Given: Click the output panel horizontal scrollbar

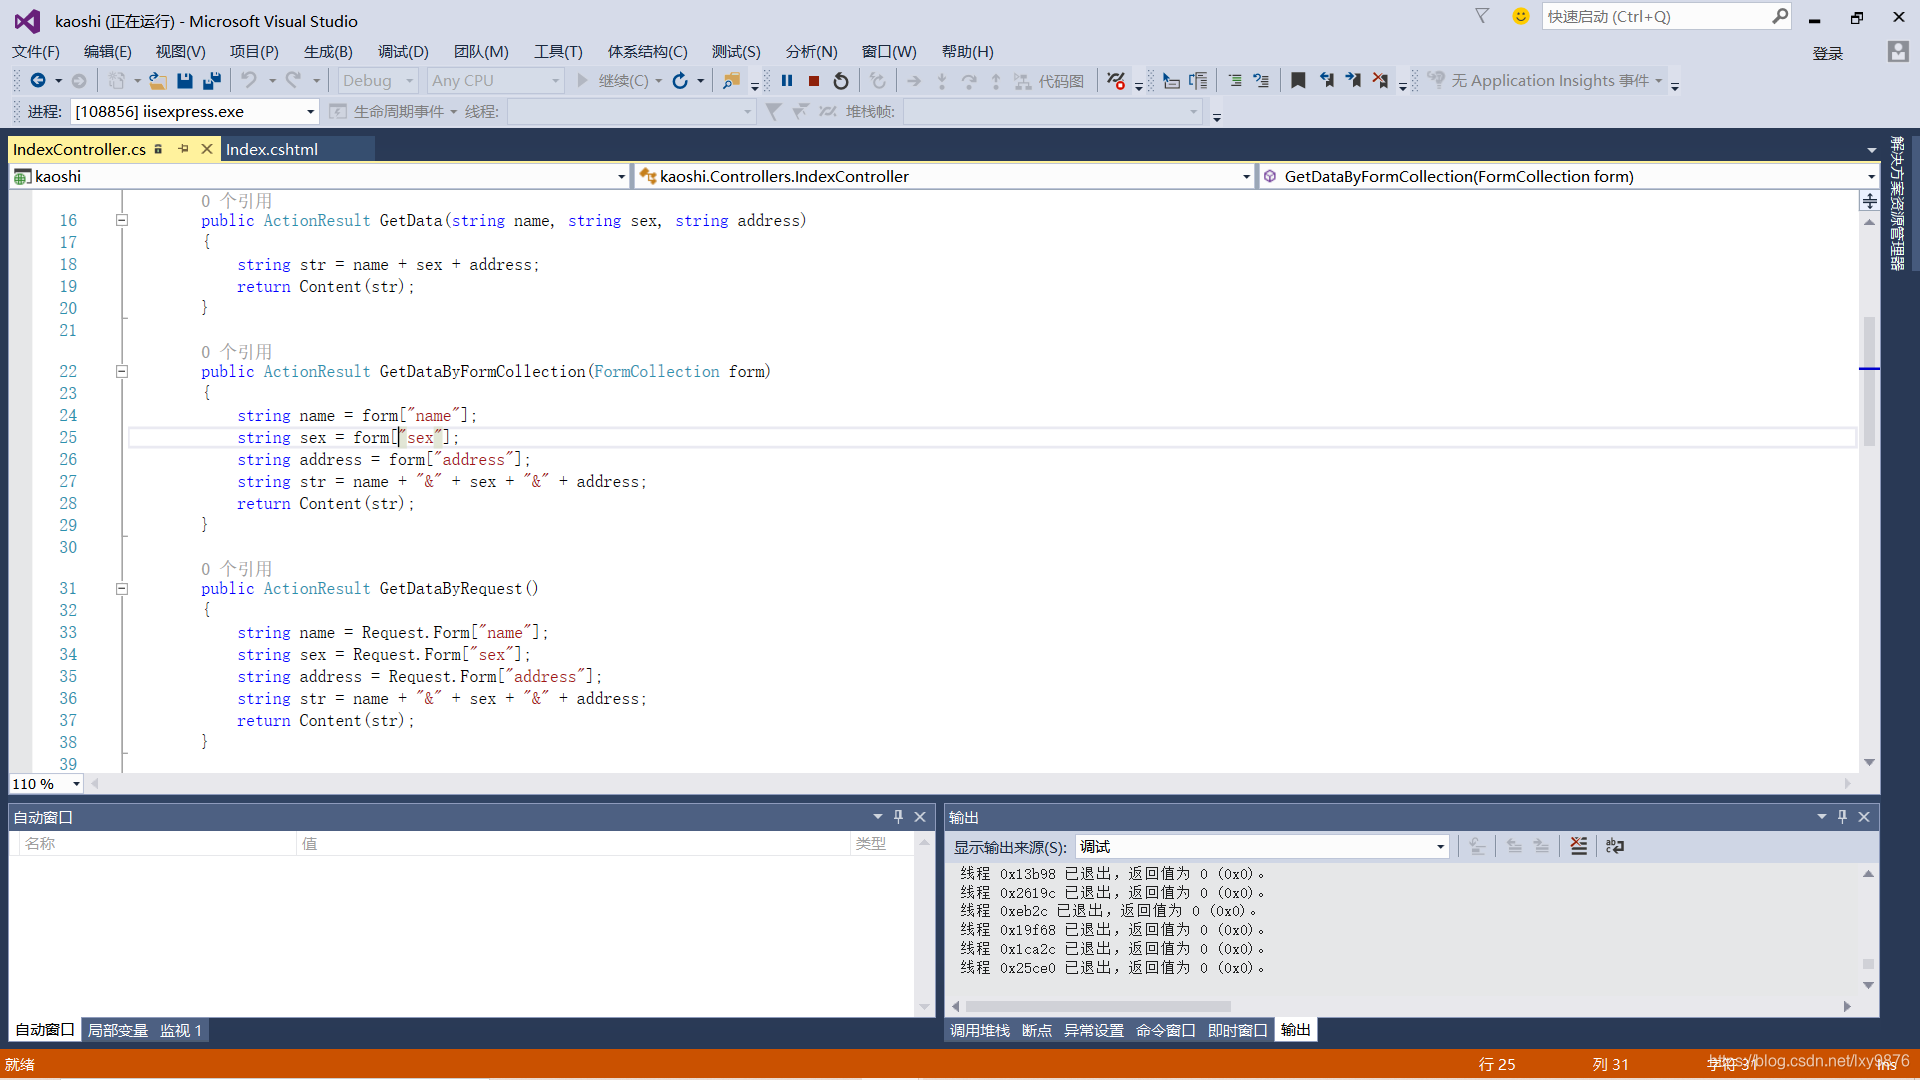Looking at the screenshot, I should point(1098,1006).
